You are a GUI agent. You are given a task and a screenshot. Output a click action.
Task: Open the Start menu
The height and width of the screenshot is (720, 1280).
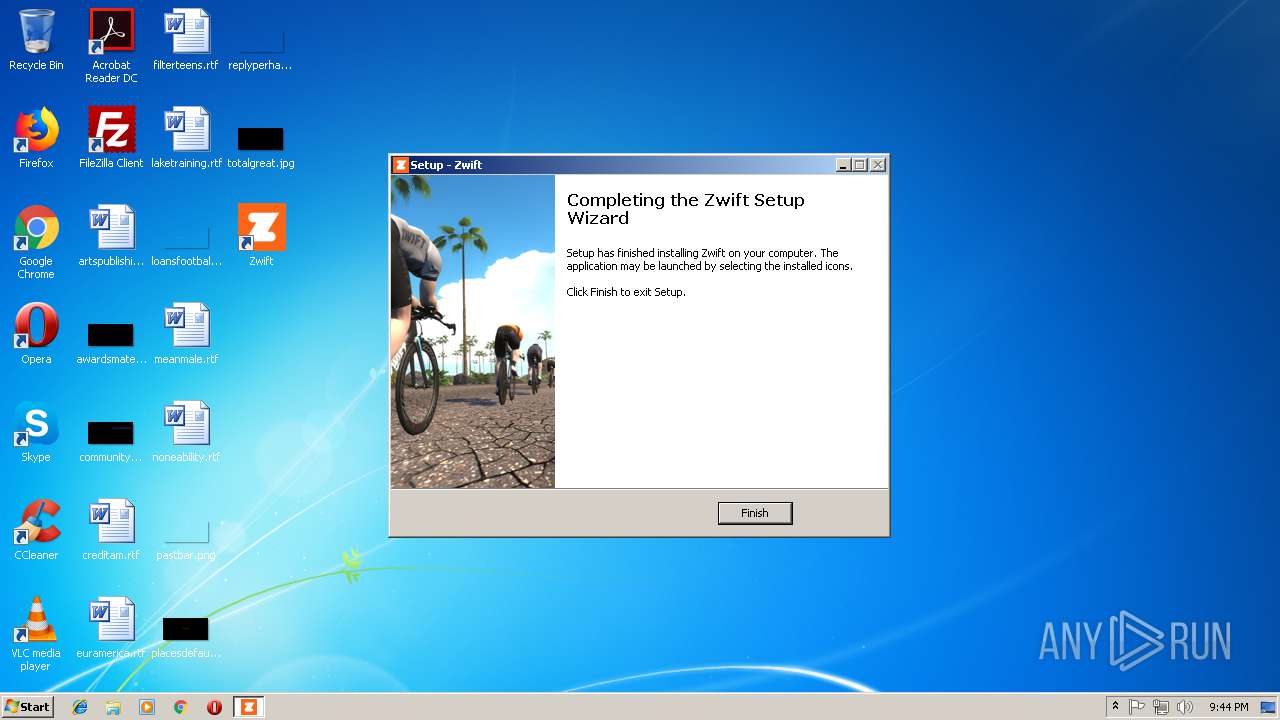point(27,706)
